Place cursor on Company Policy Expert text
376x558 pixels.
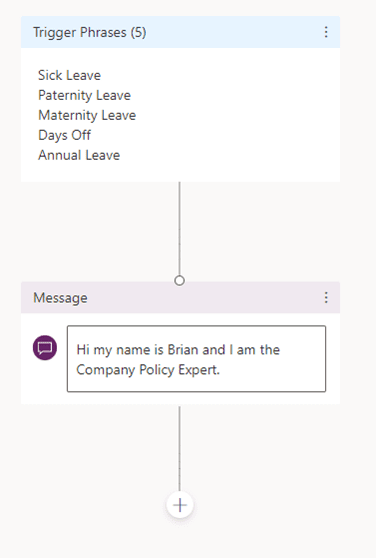tap(148, 370)
